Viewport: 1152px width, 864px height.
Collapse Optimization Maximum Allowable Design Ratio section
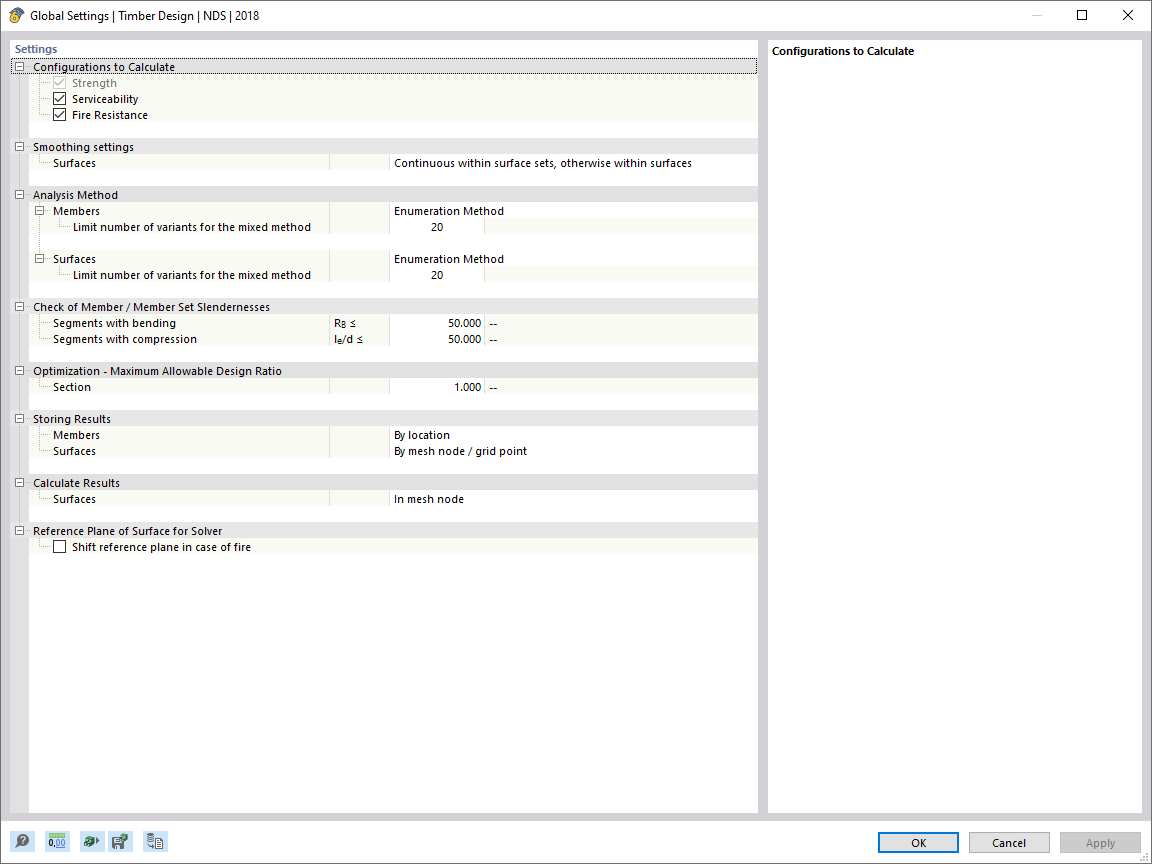point(20,371)
